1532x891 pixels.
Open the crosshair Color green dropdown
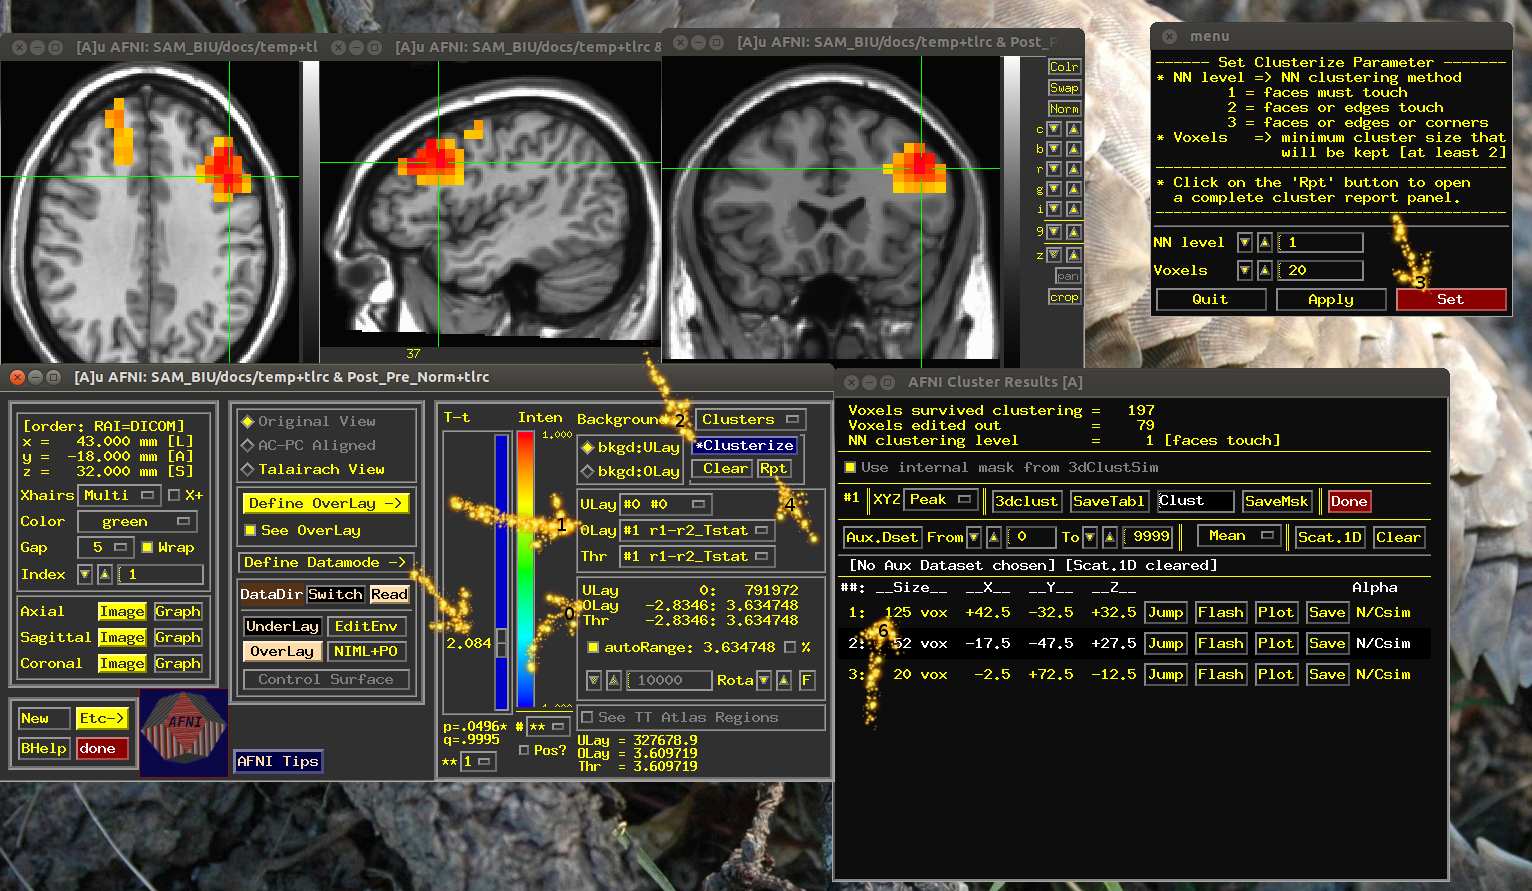click(x=137, y=521)
